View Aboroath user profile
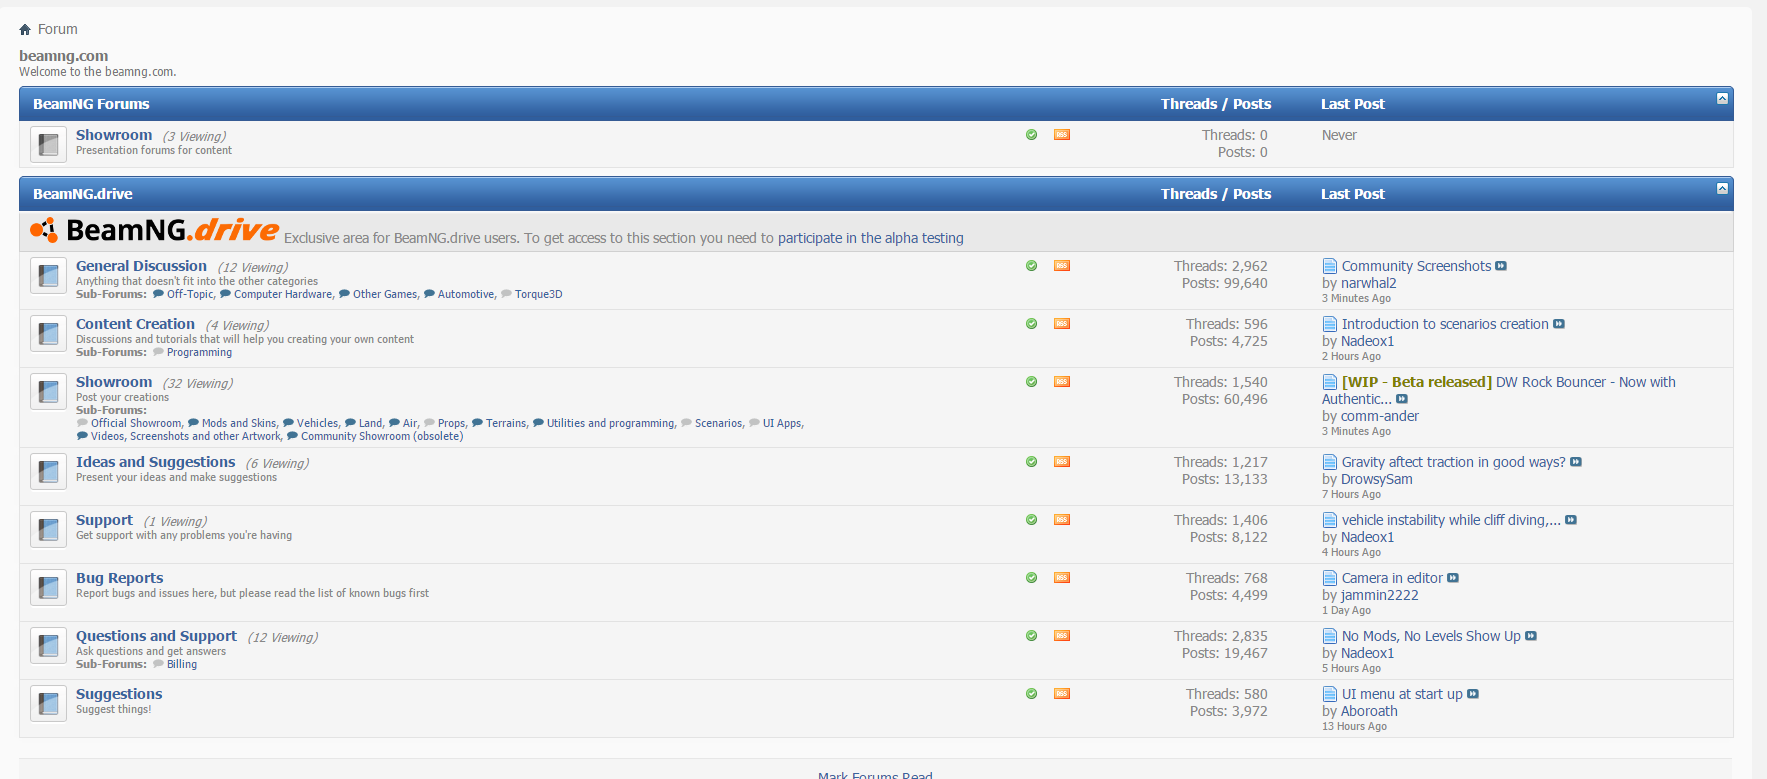This screenshot has width=1767, height=779. click(1369, 711)
